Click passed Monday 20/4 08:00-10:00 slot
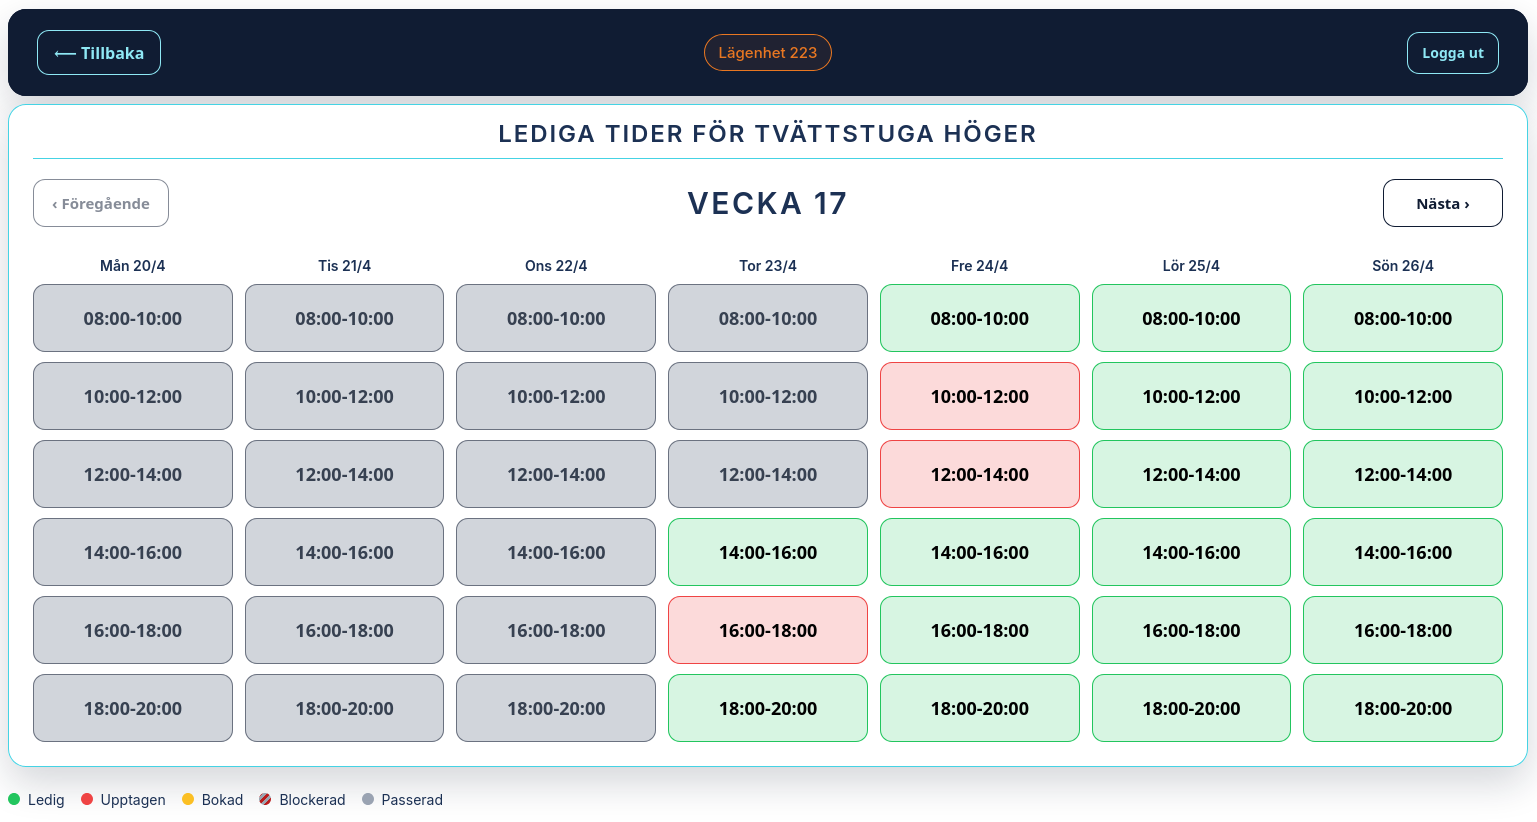Viewport: 1537px width, 822px height. 133,318
